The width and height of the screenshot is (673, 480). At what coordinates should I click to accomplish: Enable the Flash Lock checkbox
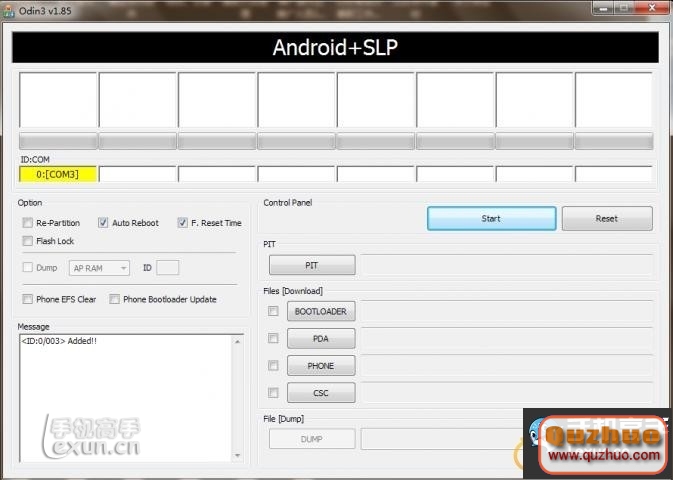pyautogui.click(x=27, y=241)
